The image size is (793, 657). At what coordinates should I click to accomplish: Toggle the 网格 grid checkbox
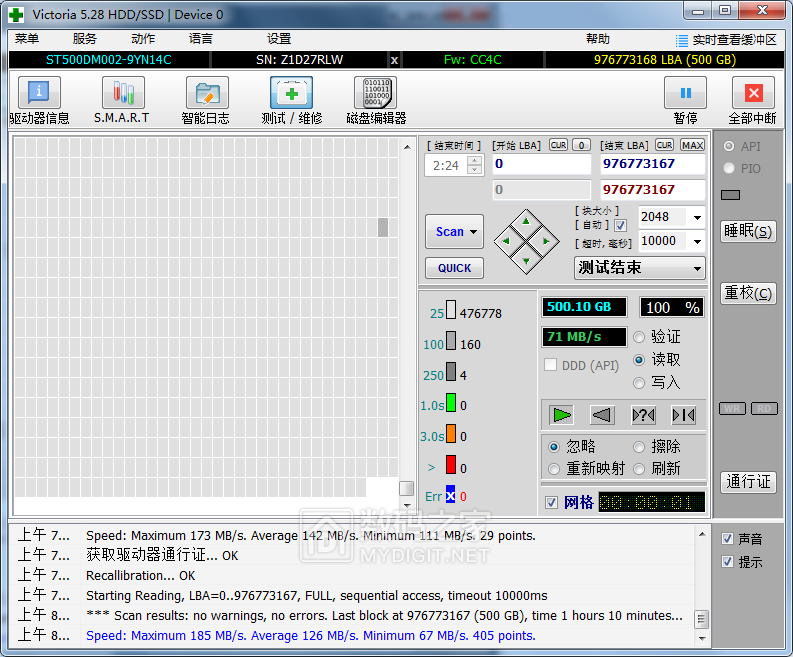tap(552, 502)
